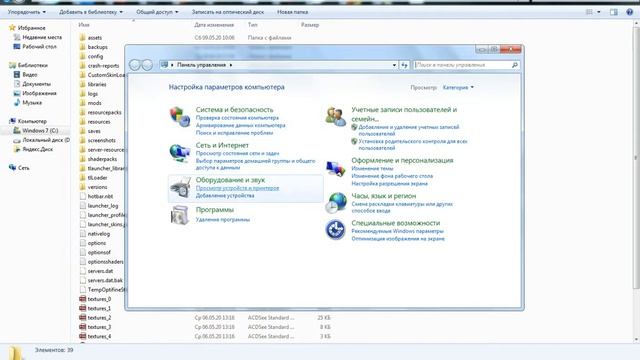
Task: Open the Programs category icon
Action: click(180, 215)
